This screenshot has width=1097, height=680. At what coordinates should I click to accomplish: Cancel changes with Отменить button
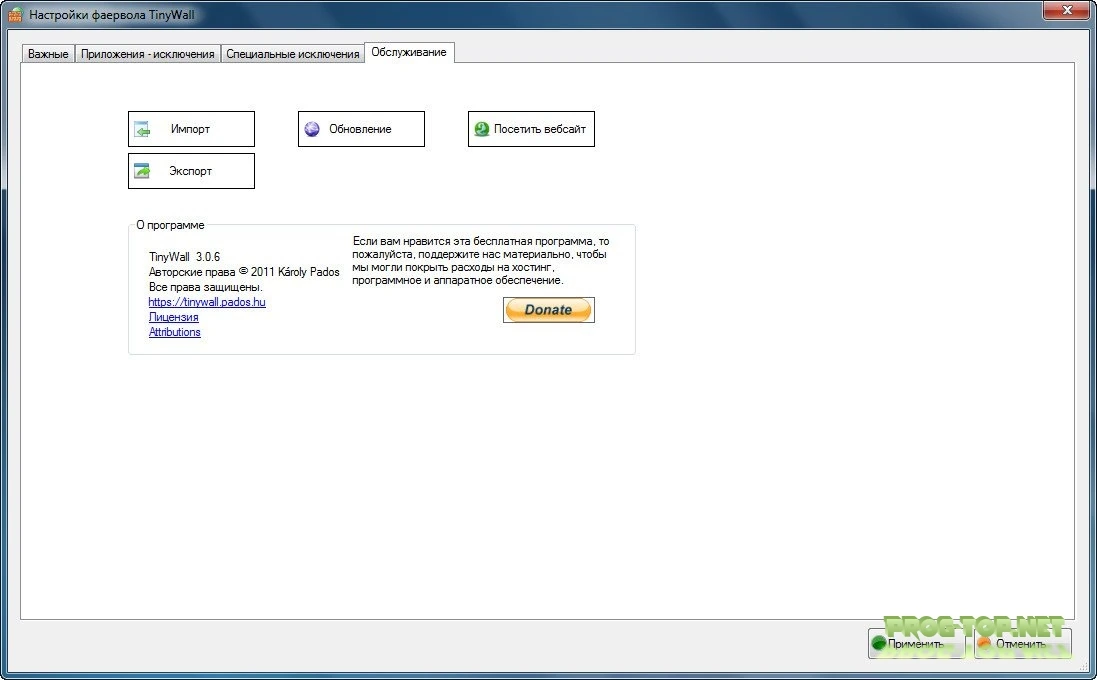click(1022, 643)
